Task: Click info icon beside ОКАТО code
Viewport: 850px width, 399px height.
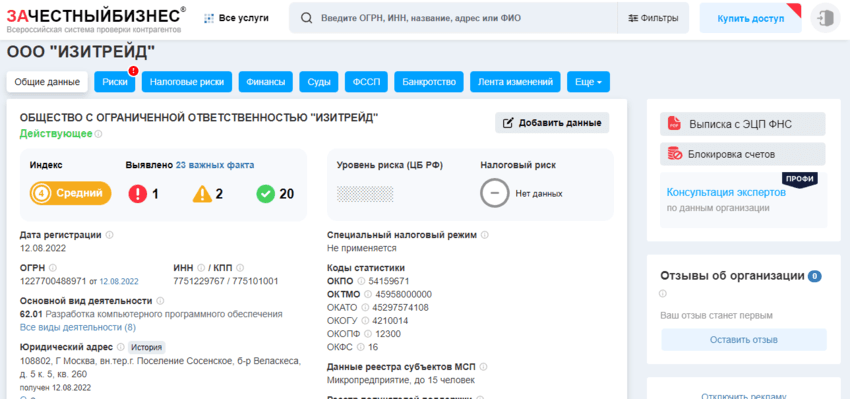Action: click(365, 307)
